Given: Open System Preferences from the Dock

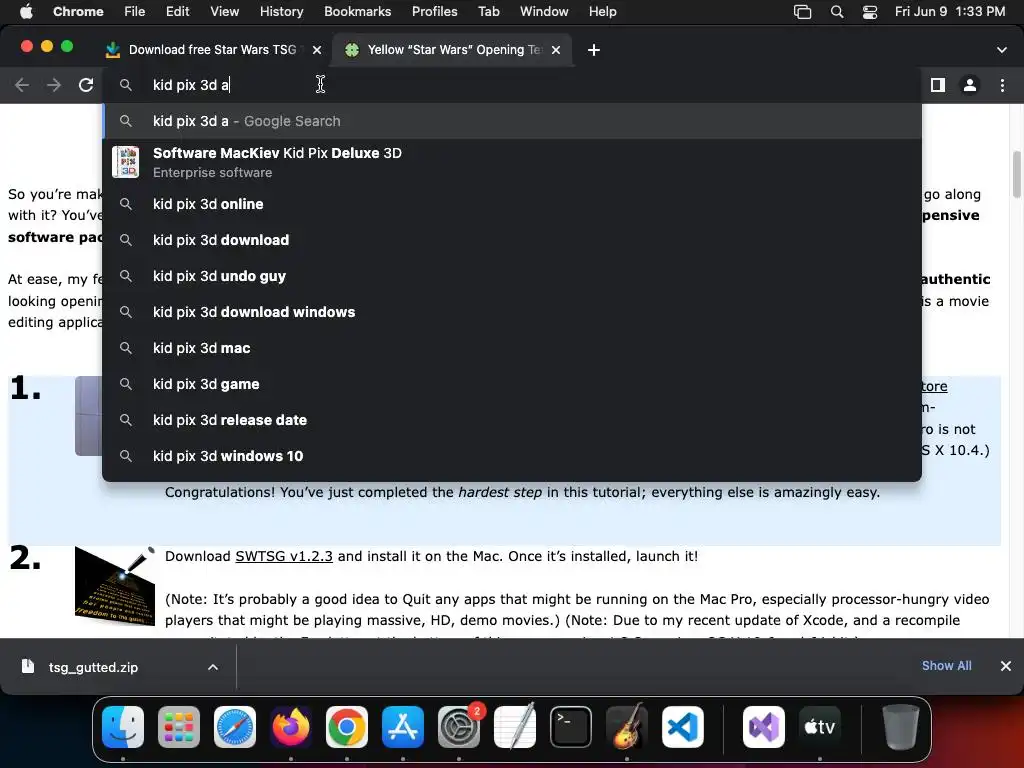Looking at the screenshot, I should [459, 727].
